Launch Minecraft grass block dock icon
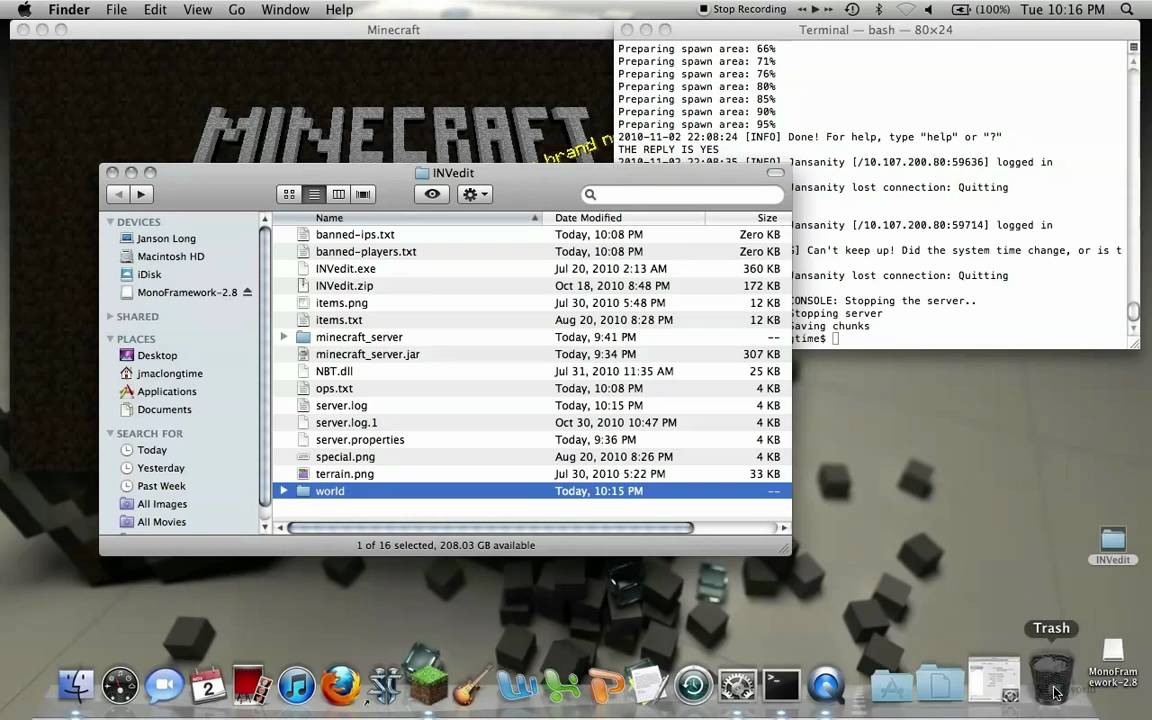This screenshot has width=1152, height=720. pyautogui.click(x=428, y=685)
